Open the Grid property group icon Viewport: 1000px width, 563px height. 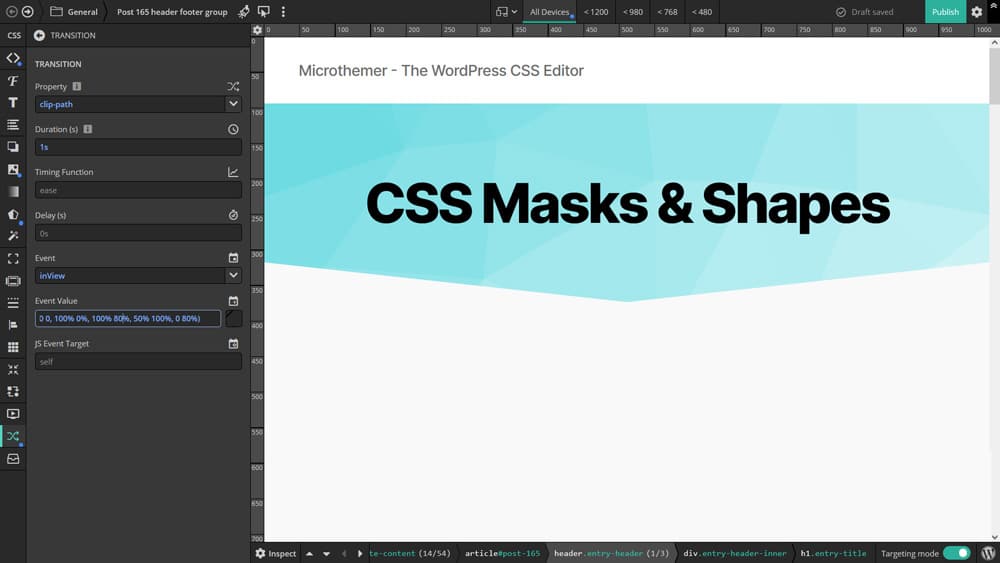[13, 347]
